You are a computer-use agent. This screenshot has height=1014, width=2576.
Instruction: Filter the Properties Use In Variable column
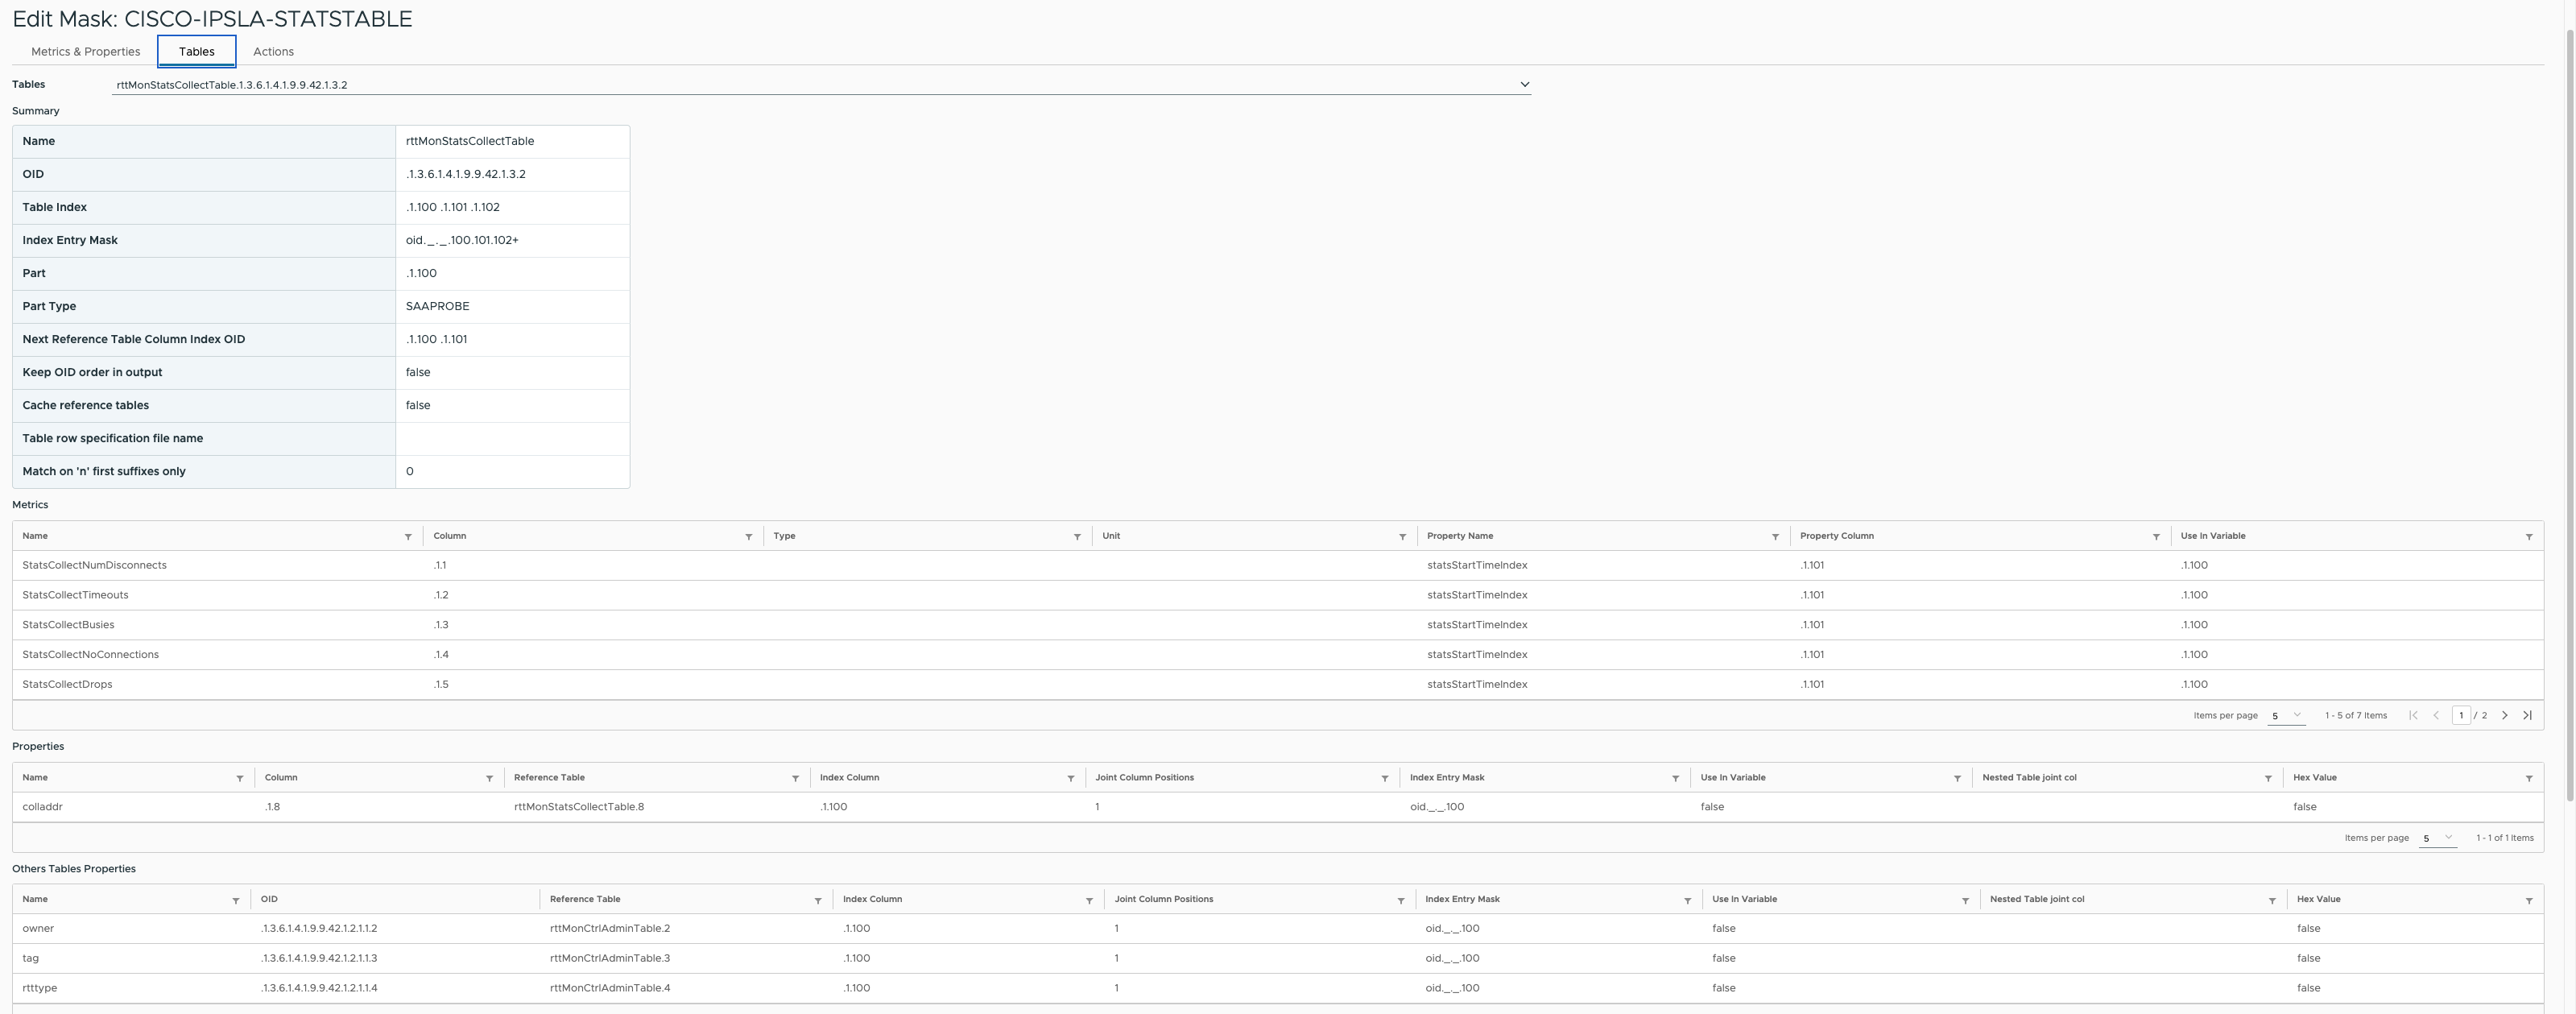(1957, 778)
